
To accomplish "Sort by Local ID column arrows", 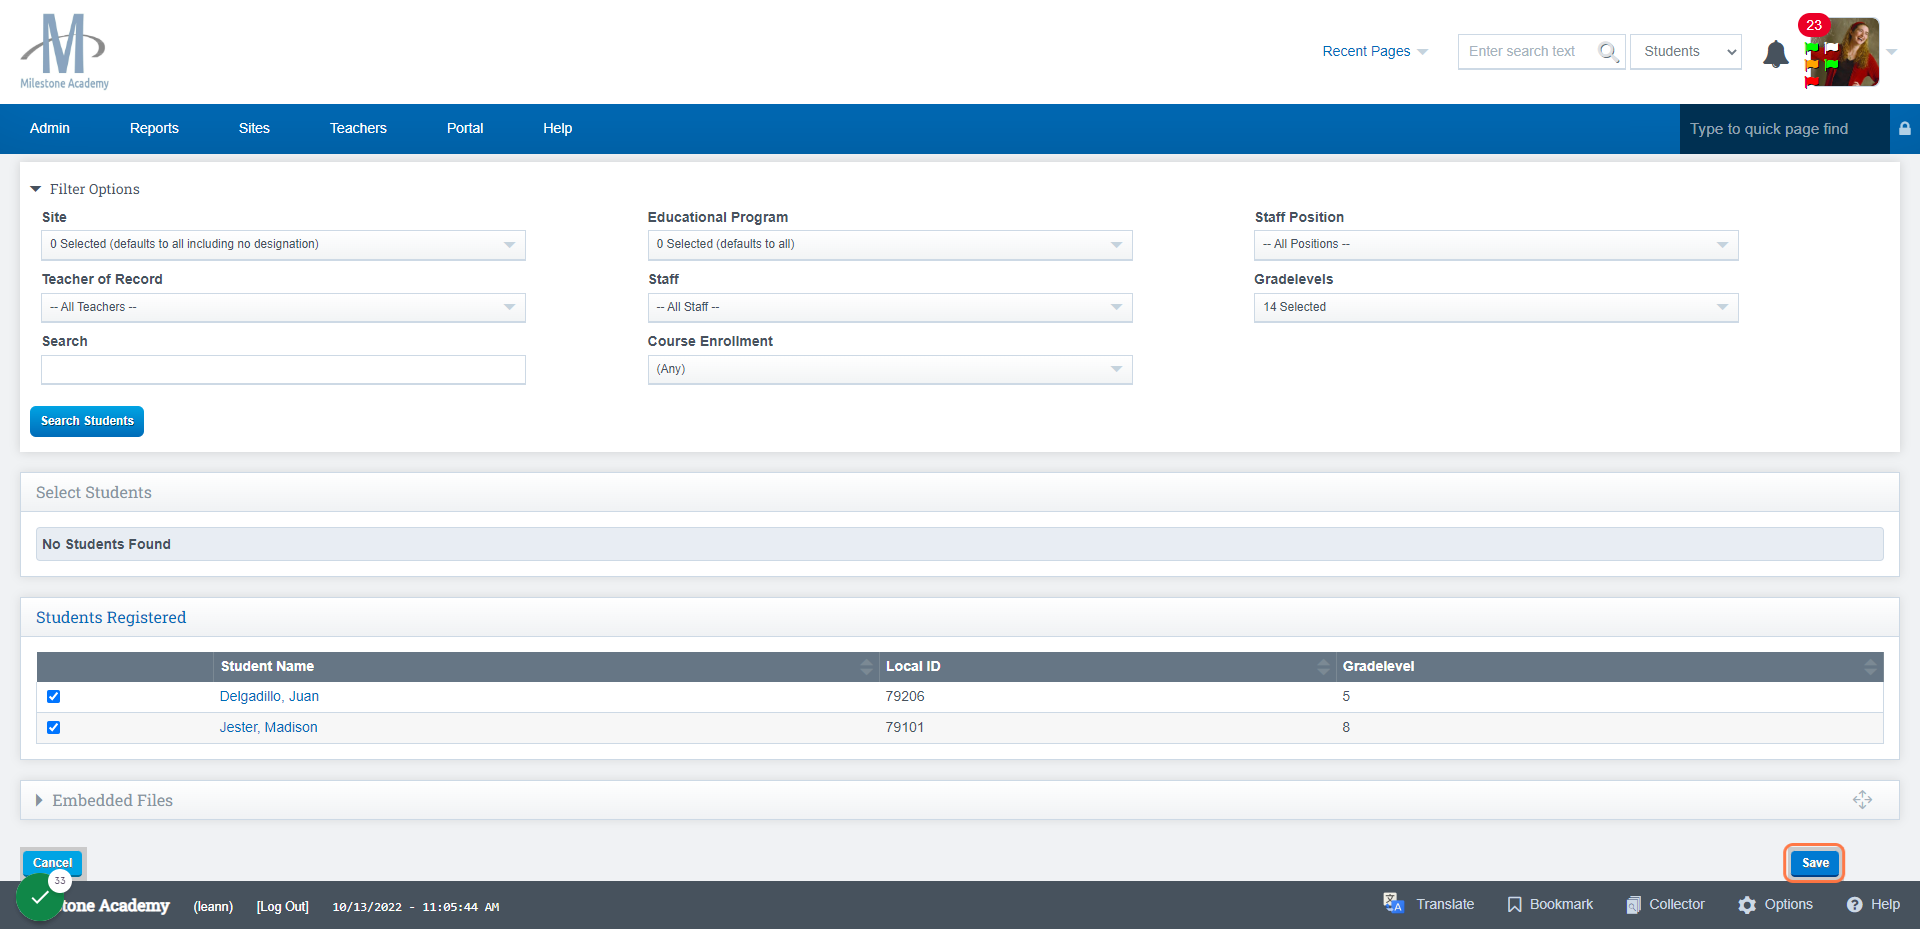I will pyautogui.click(x=1323, y=667).
